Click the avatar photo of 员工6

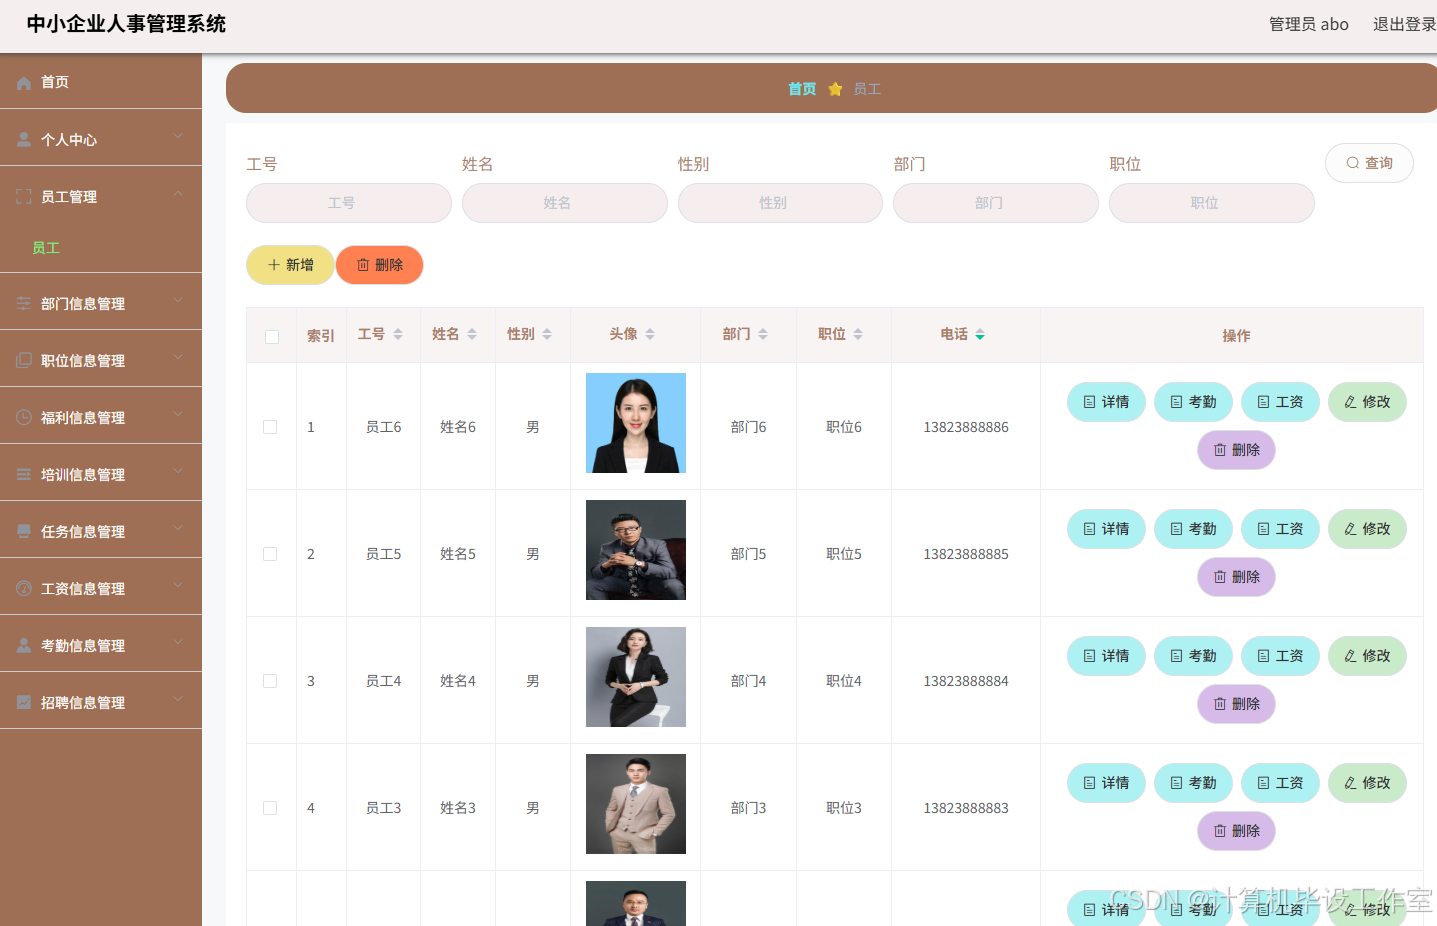(x=636, y=423)
